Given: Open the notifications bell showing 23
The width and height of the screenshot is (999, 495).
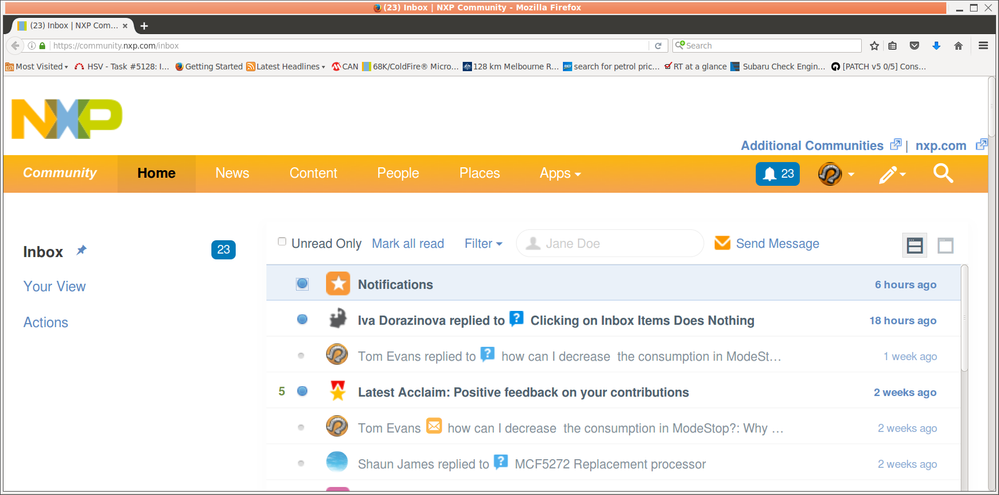Looking at the screenshot, I should pyautogui.click(x=777, y=174).
